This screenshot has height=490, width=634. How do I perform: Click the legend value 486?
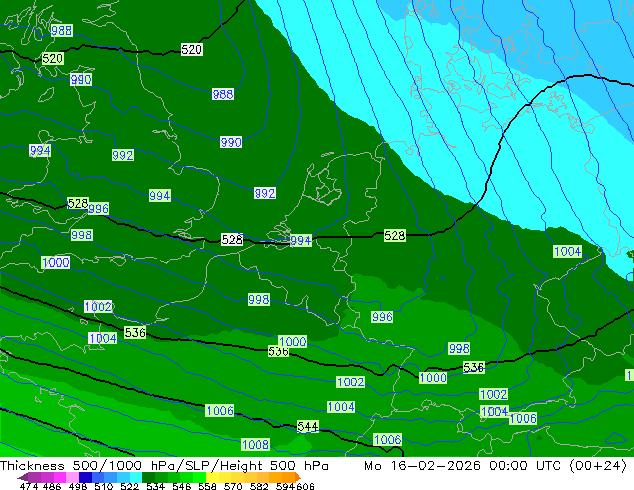tap(52, 486)
